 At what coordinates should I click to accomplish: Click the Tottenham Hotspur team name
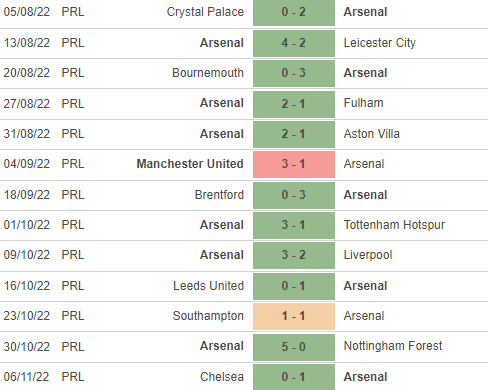(394, 225)
